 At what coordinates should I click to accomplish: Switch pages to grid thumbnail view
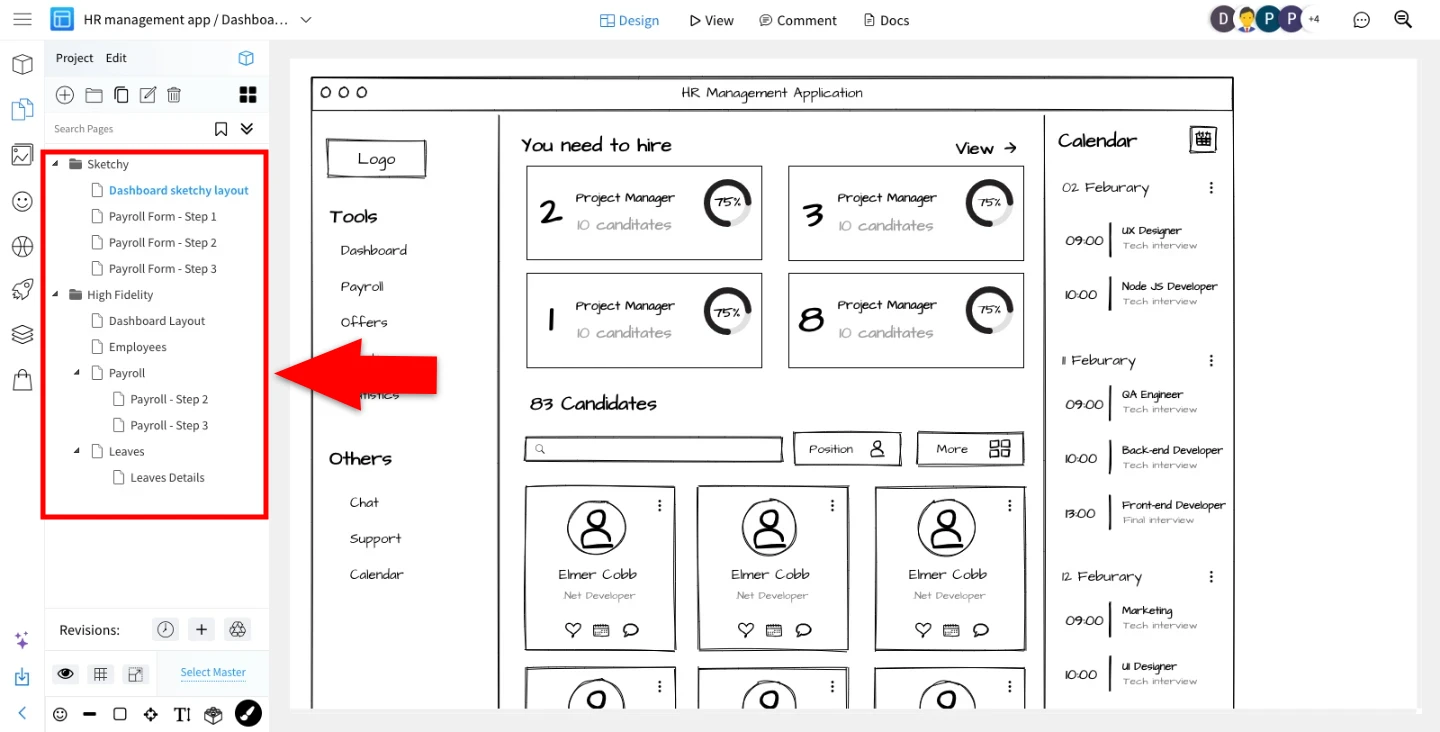click(x=248, y=95)
